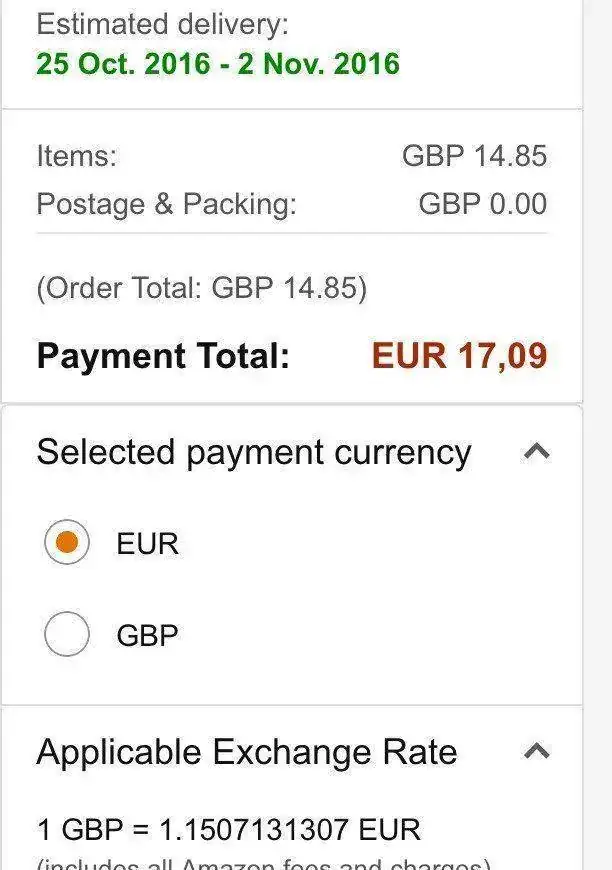Select the EUR radio button
Image resolution: width=612 pixels, height=870 pixels.
[x=67, y=543]
